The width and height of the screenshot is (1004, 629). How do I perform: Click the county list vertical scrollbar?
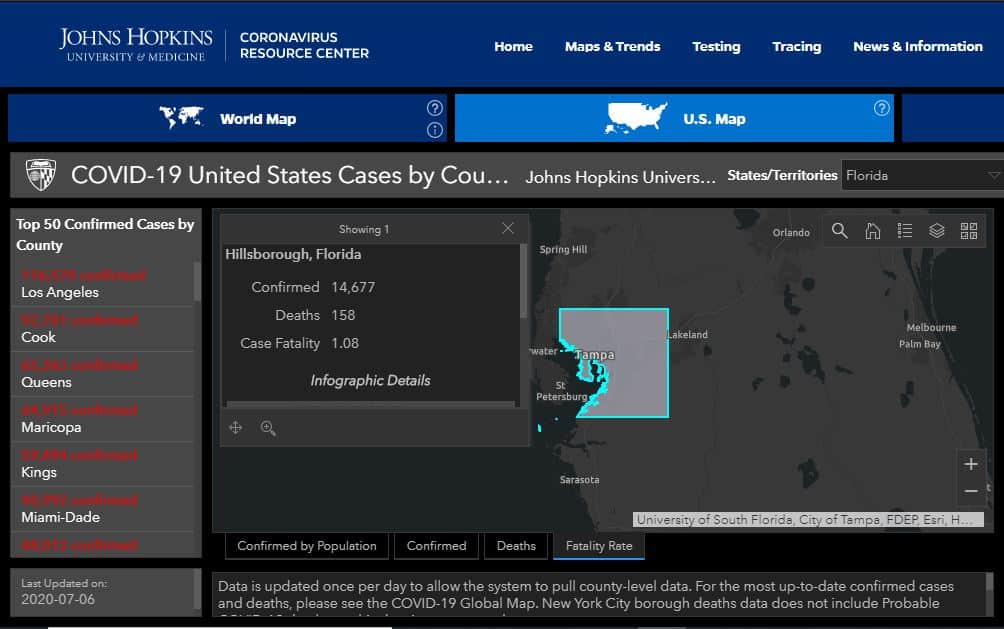197,282
